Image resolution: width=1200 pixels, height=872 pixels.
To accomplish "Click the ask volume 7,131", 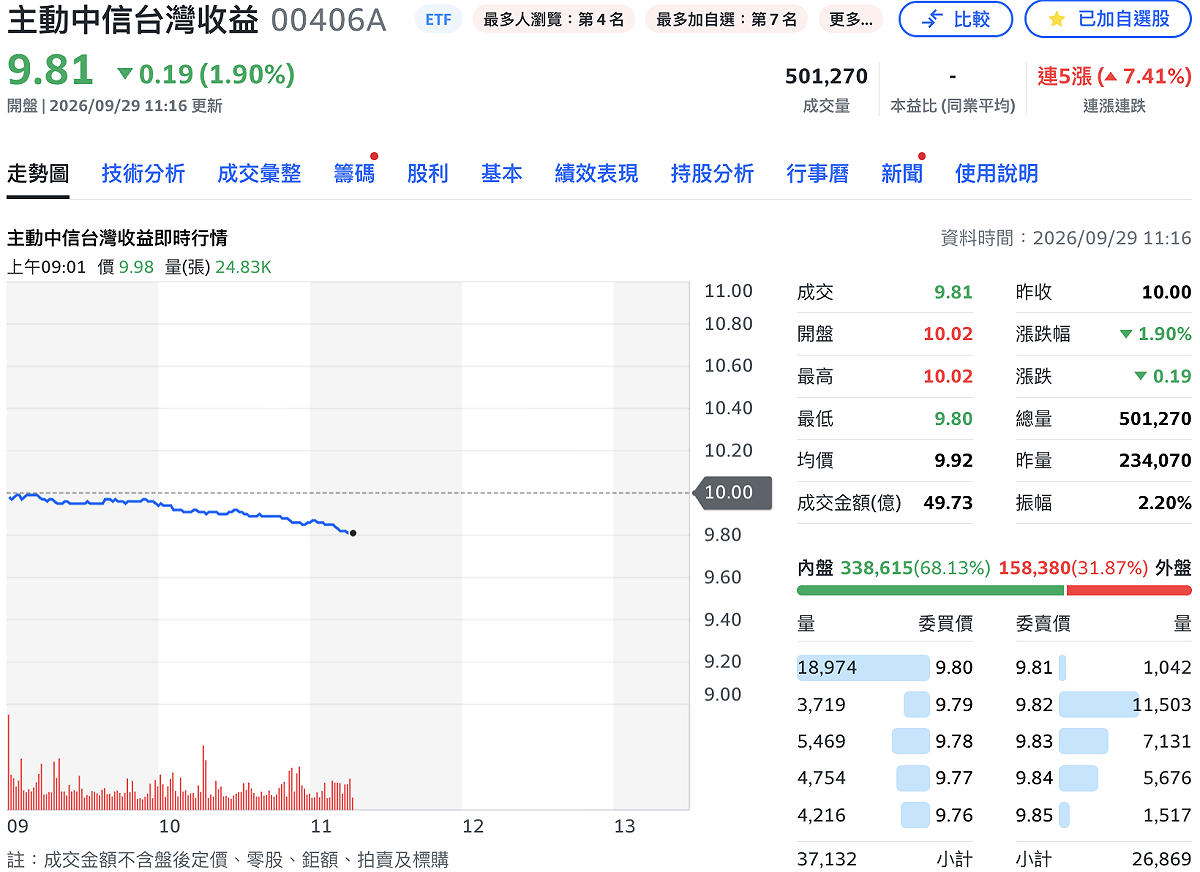I will coord(1167,741).
